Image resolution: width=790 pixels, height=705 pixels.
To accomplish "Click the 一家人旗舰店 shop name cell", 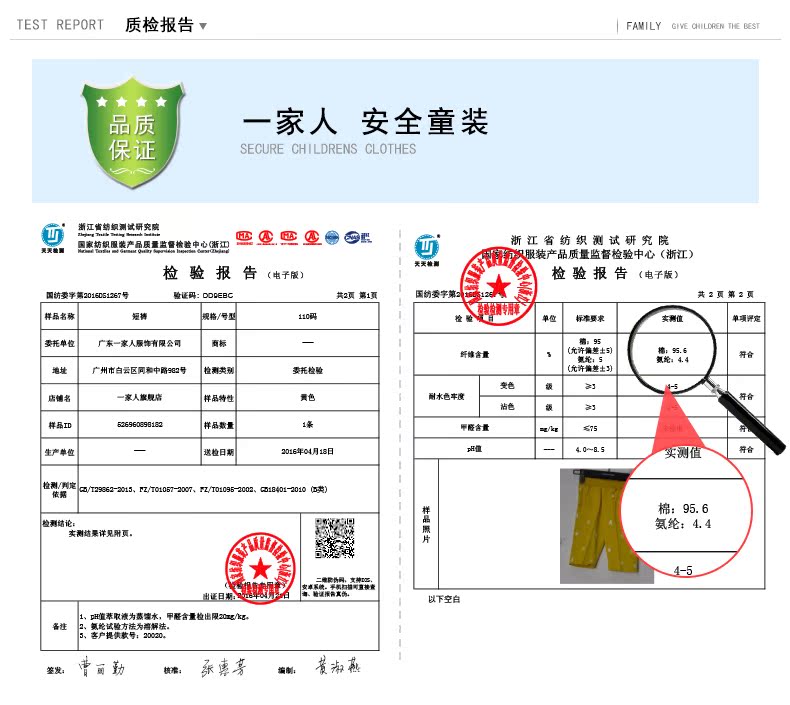I will pos(140,398).
